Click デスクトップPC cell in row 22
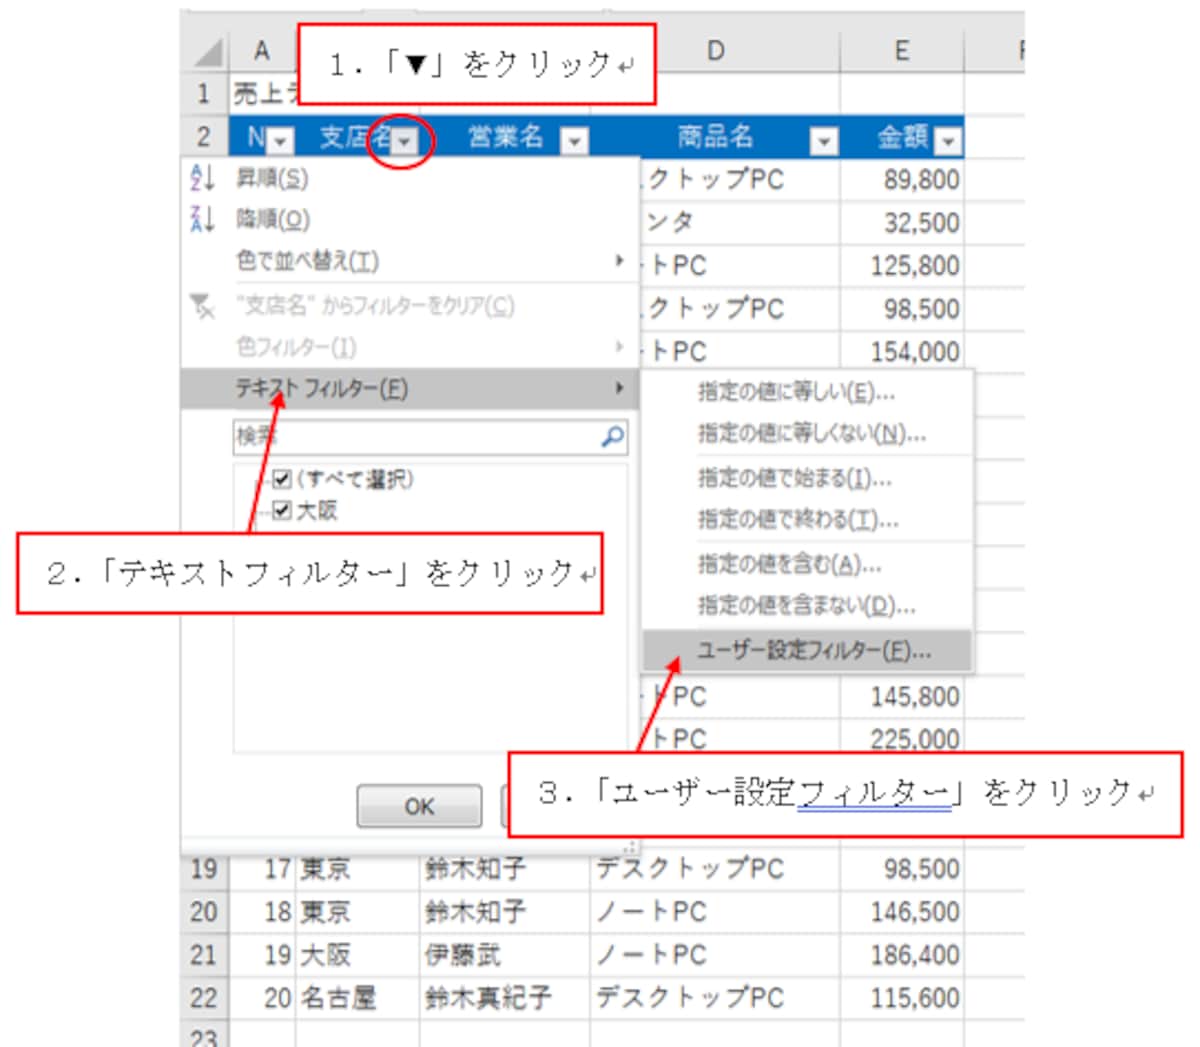 coord(715,997)
